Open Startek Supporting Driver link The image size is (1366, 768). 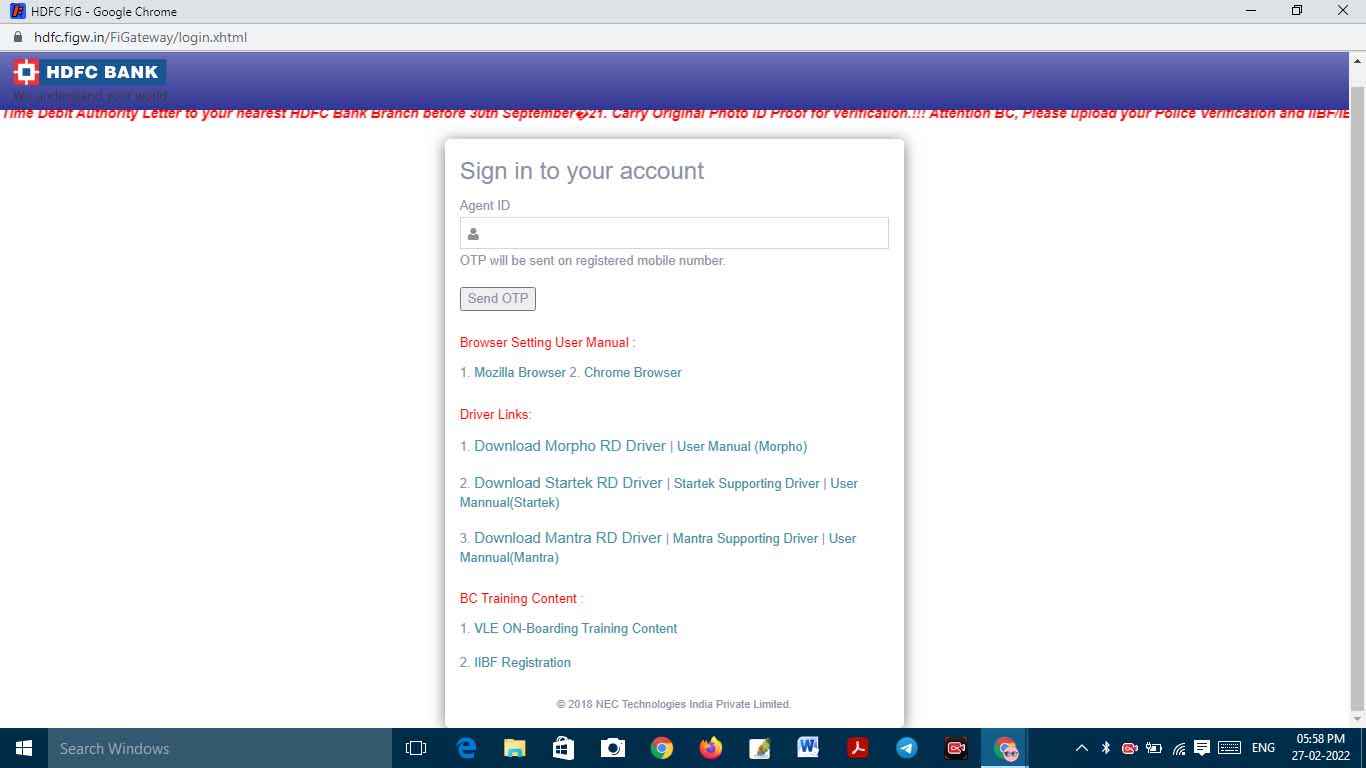pyautogui.click(x=747, y=483)
